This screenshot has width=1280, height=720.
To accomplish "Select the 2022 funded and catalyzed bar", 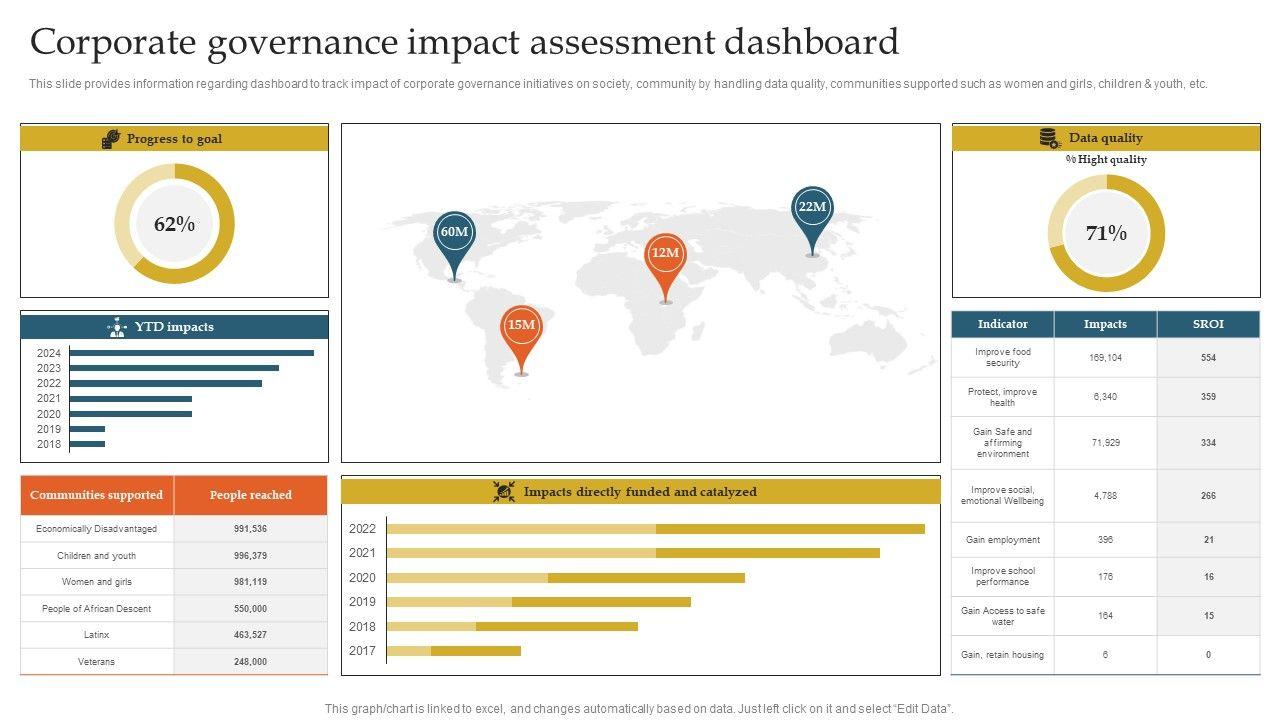I will [x=655, y=529].
